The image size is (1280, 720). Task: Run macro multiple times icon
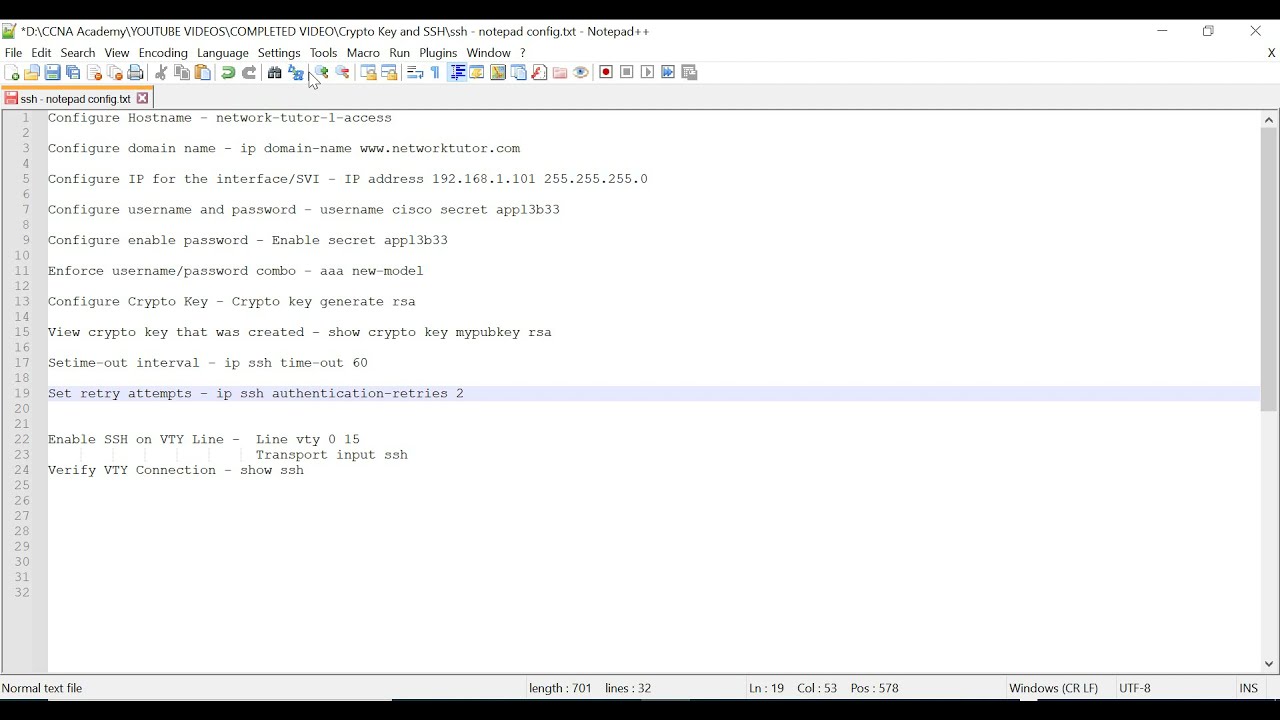(x=668, y=73)
